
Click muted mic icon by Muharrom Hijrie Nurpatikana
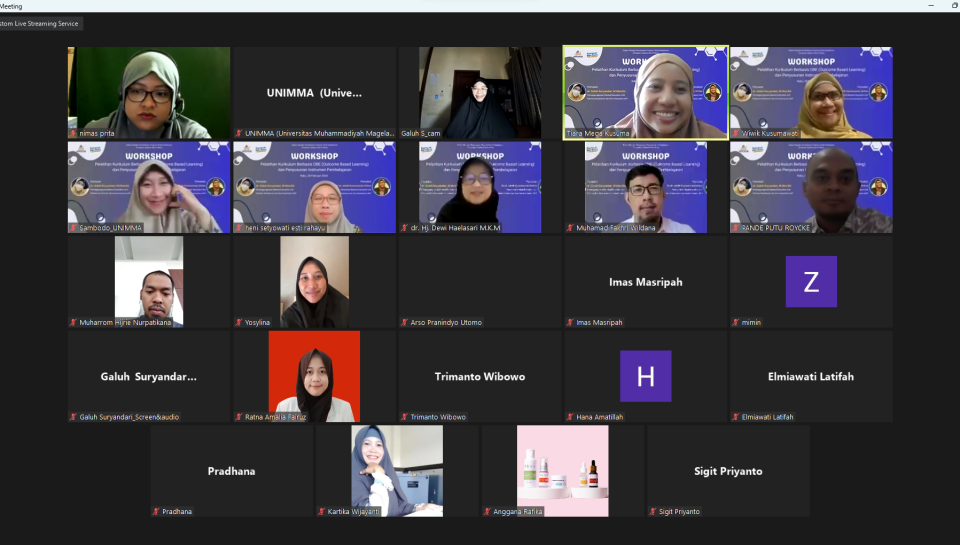point(73,323)
